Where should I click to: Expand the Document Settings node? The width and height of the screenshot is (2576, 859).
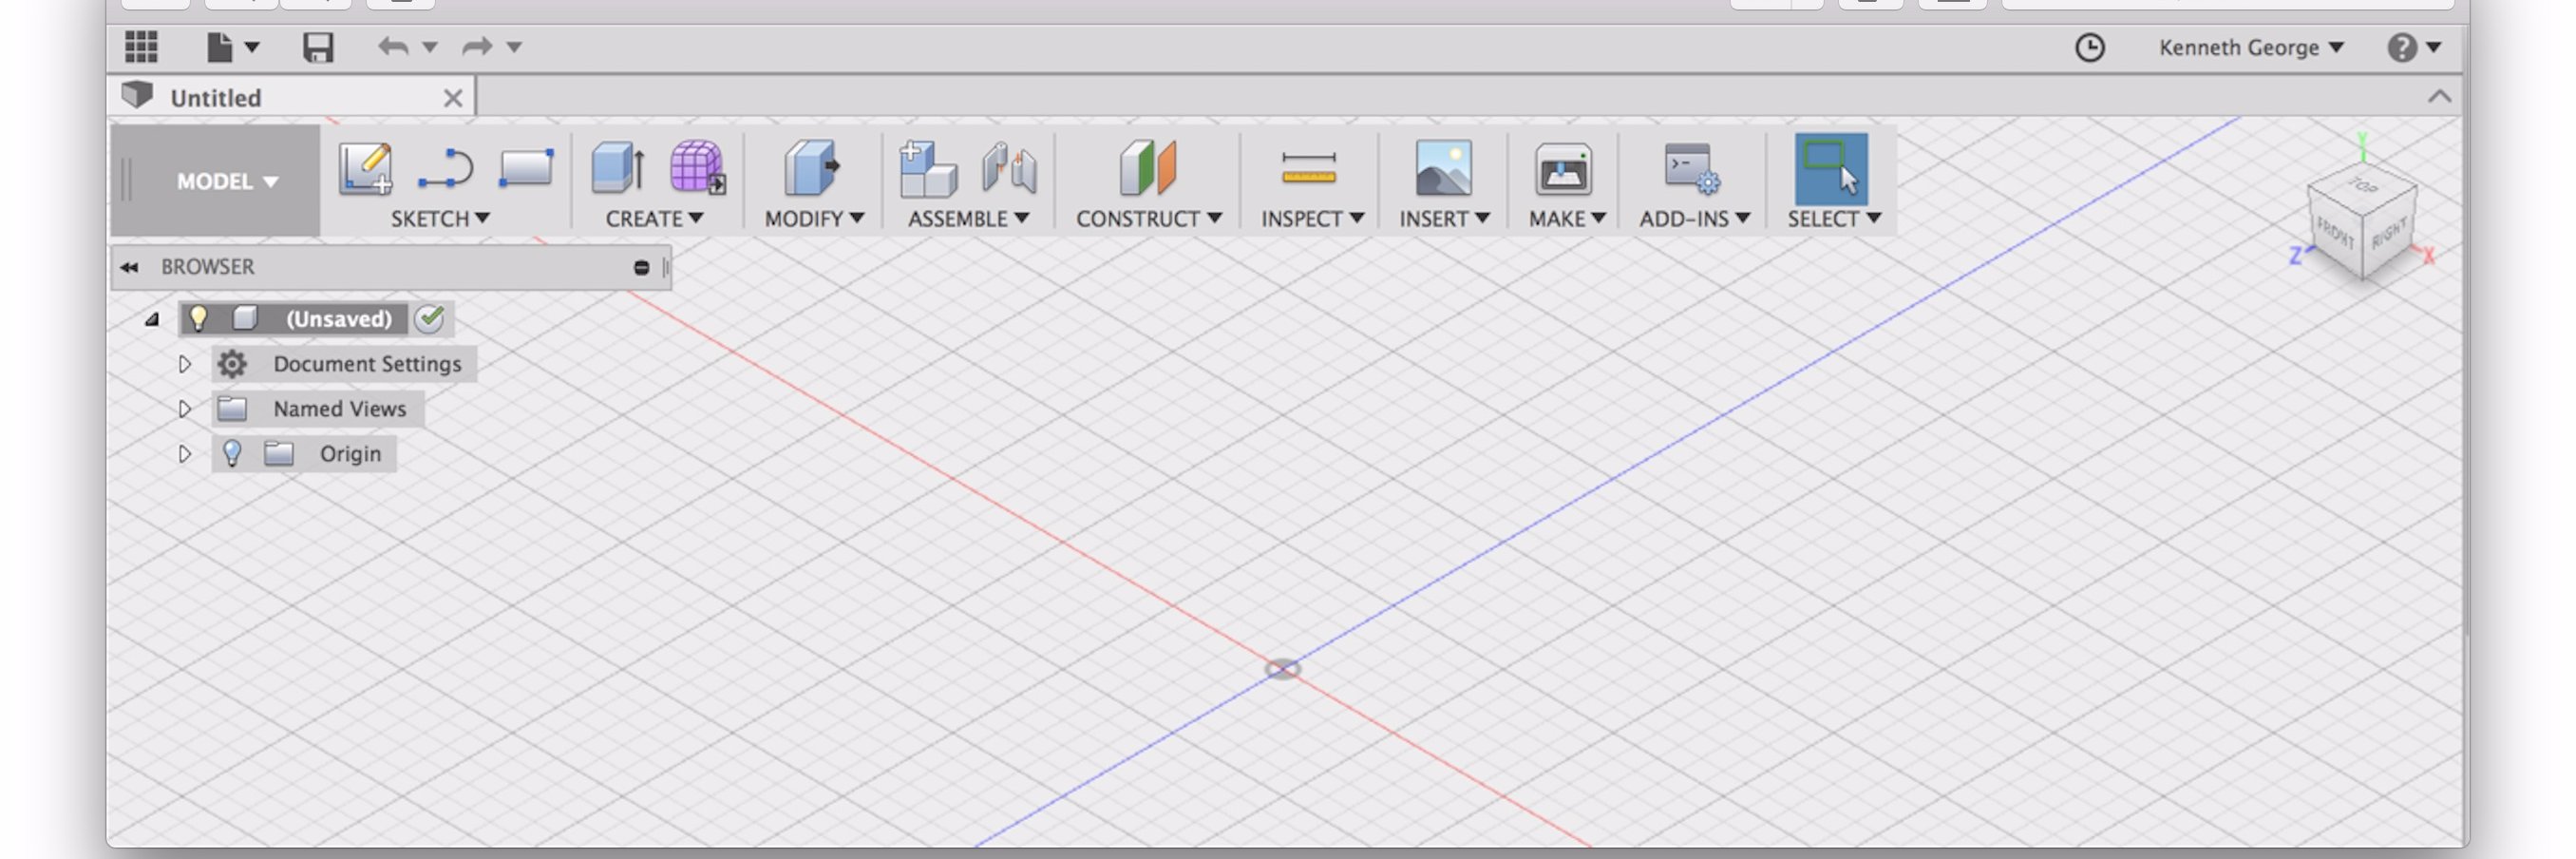[184, 364]
